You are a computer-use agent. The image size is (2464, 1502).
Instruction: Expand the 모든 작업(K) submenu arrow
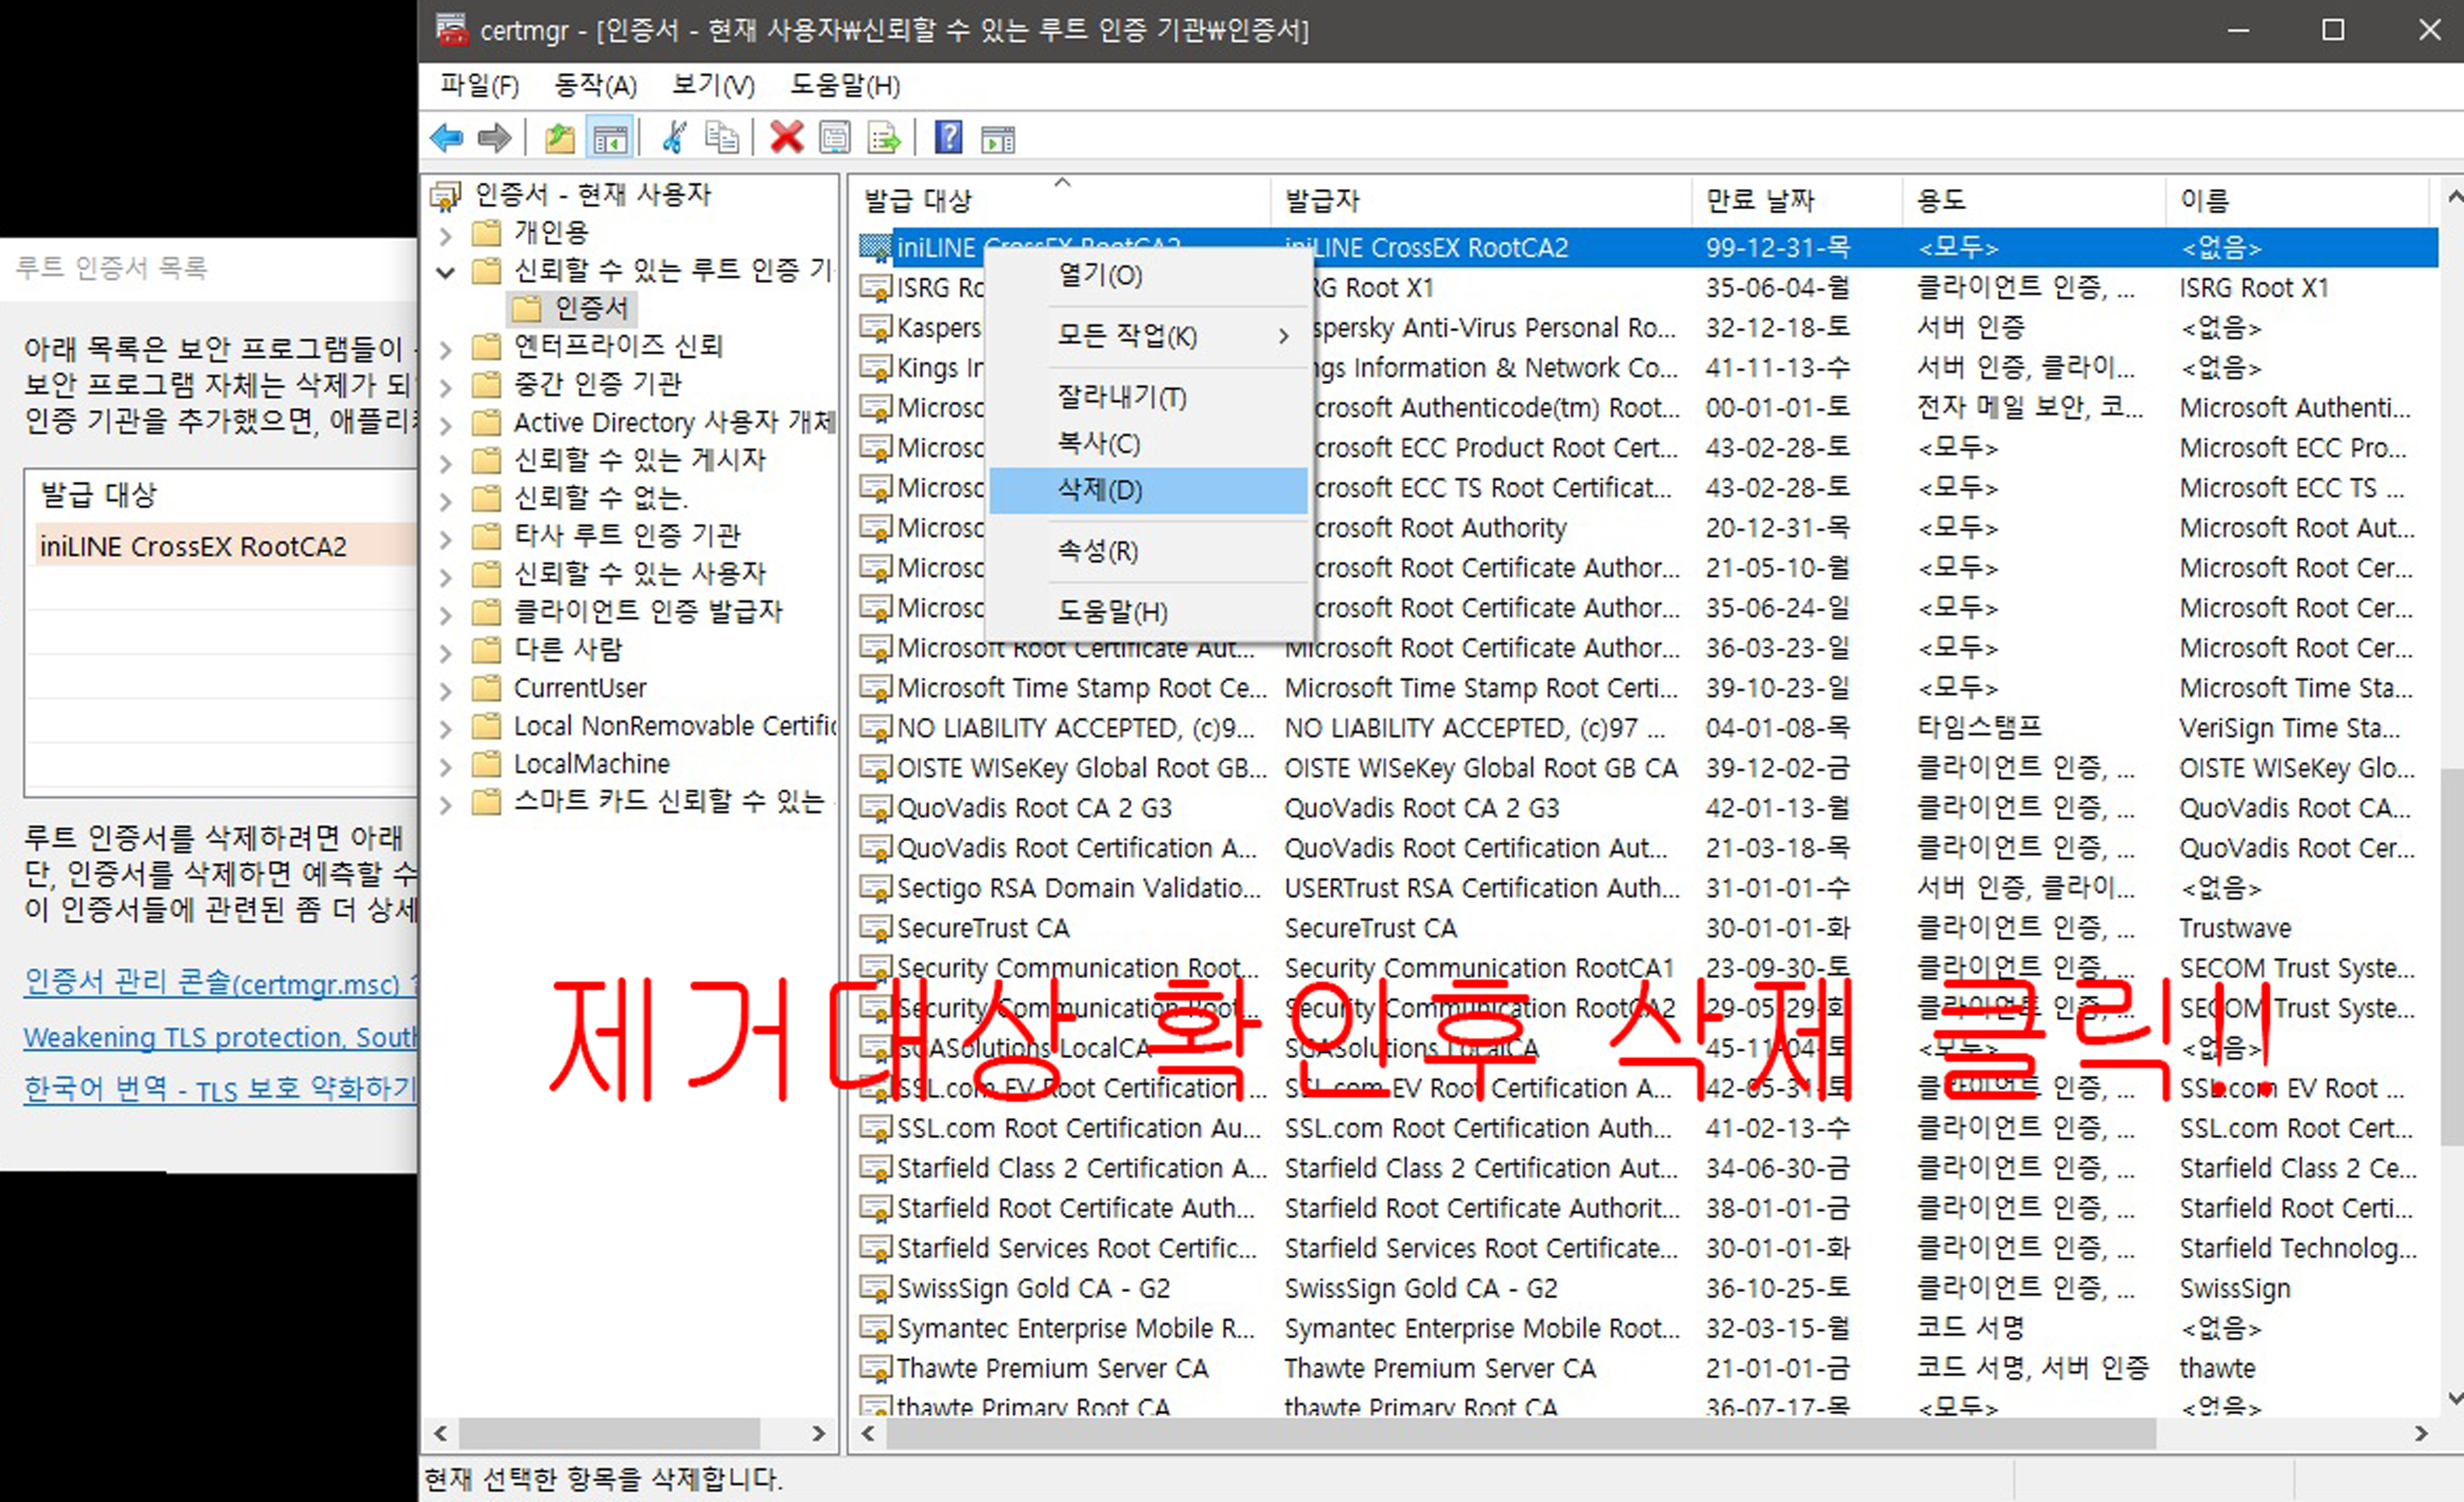1283,337
